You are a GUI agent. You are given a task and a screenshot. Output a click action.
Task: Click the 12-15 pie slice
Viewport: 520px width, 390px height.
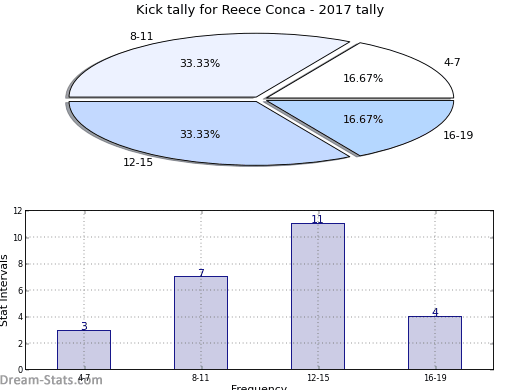click(x=200, y=133)
